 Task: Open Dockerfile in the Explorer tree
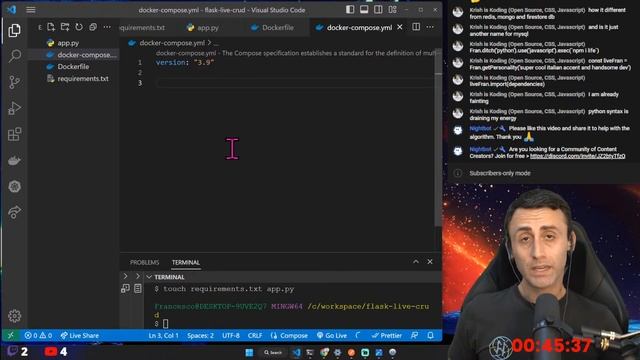(x=73, y=67)
